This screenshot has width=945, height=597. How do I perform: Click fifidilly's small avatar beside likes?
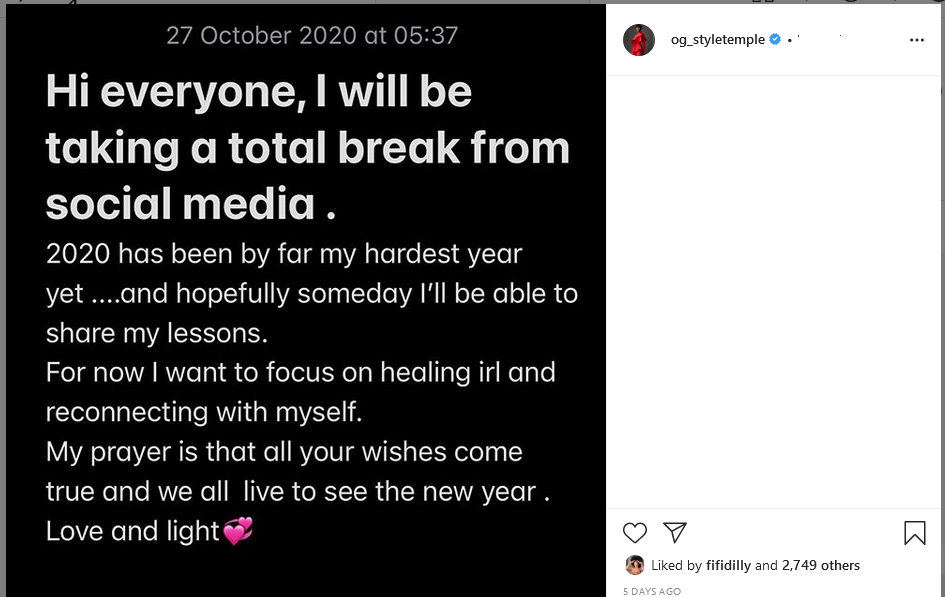[634, 565]
